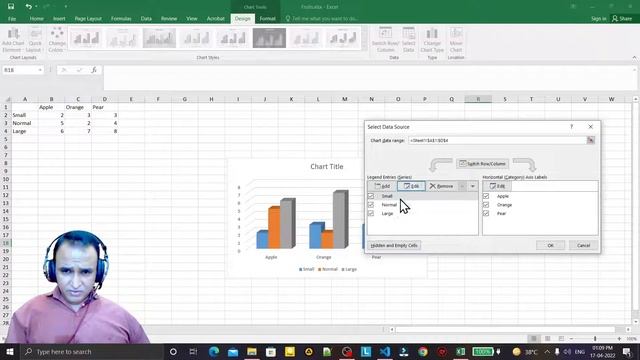
Task: Launch Microsoft Edge from taskbar
Action: (x=213, y=351)
